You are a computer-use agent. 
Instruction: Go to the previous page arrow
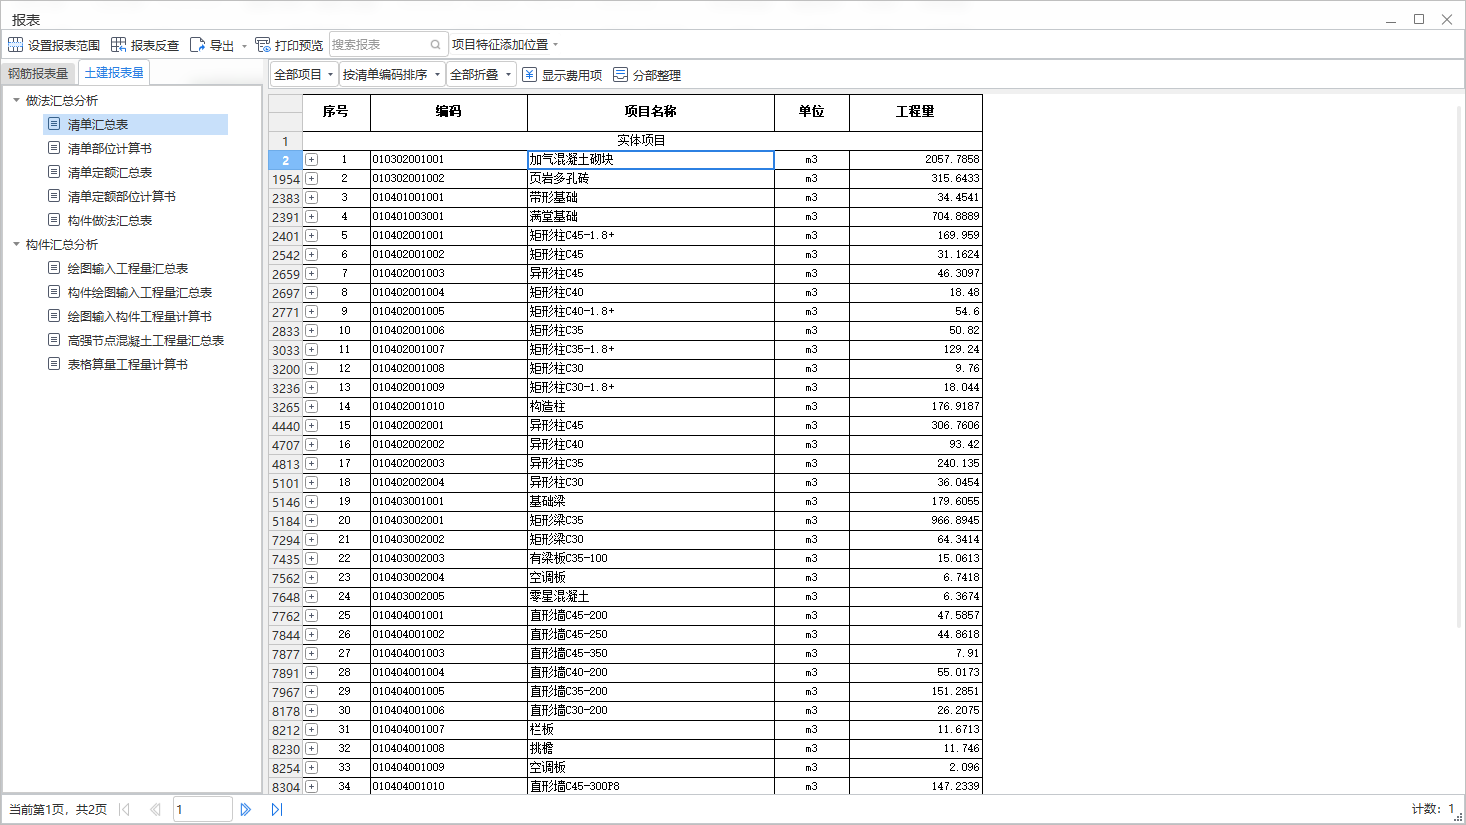[x=155, y=810]
